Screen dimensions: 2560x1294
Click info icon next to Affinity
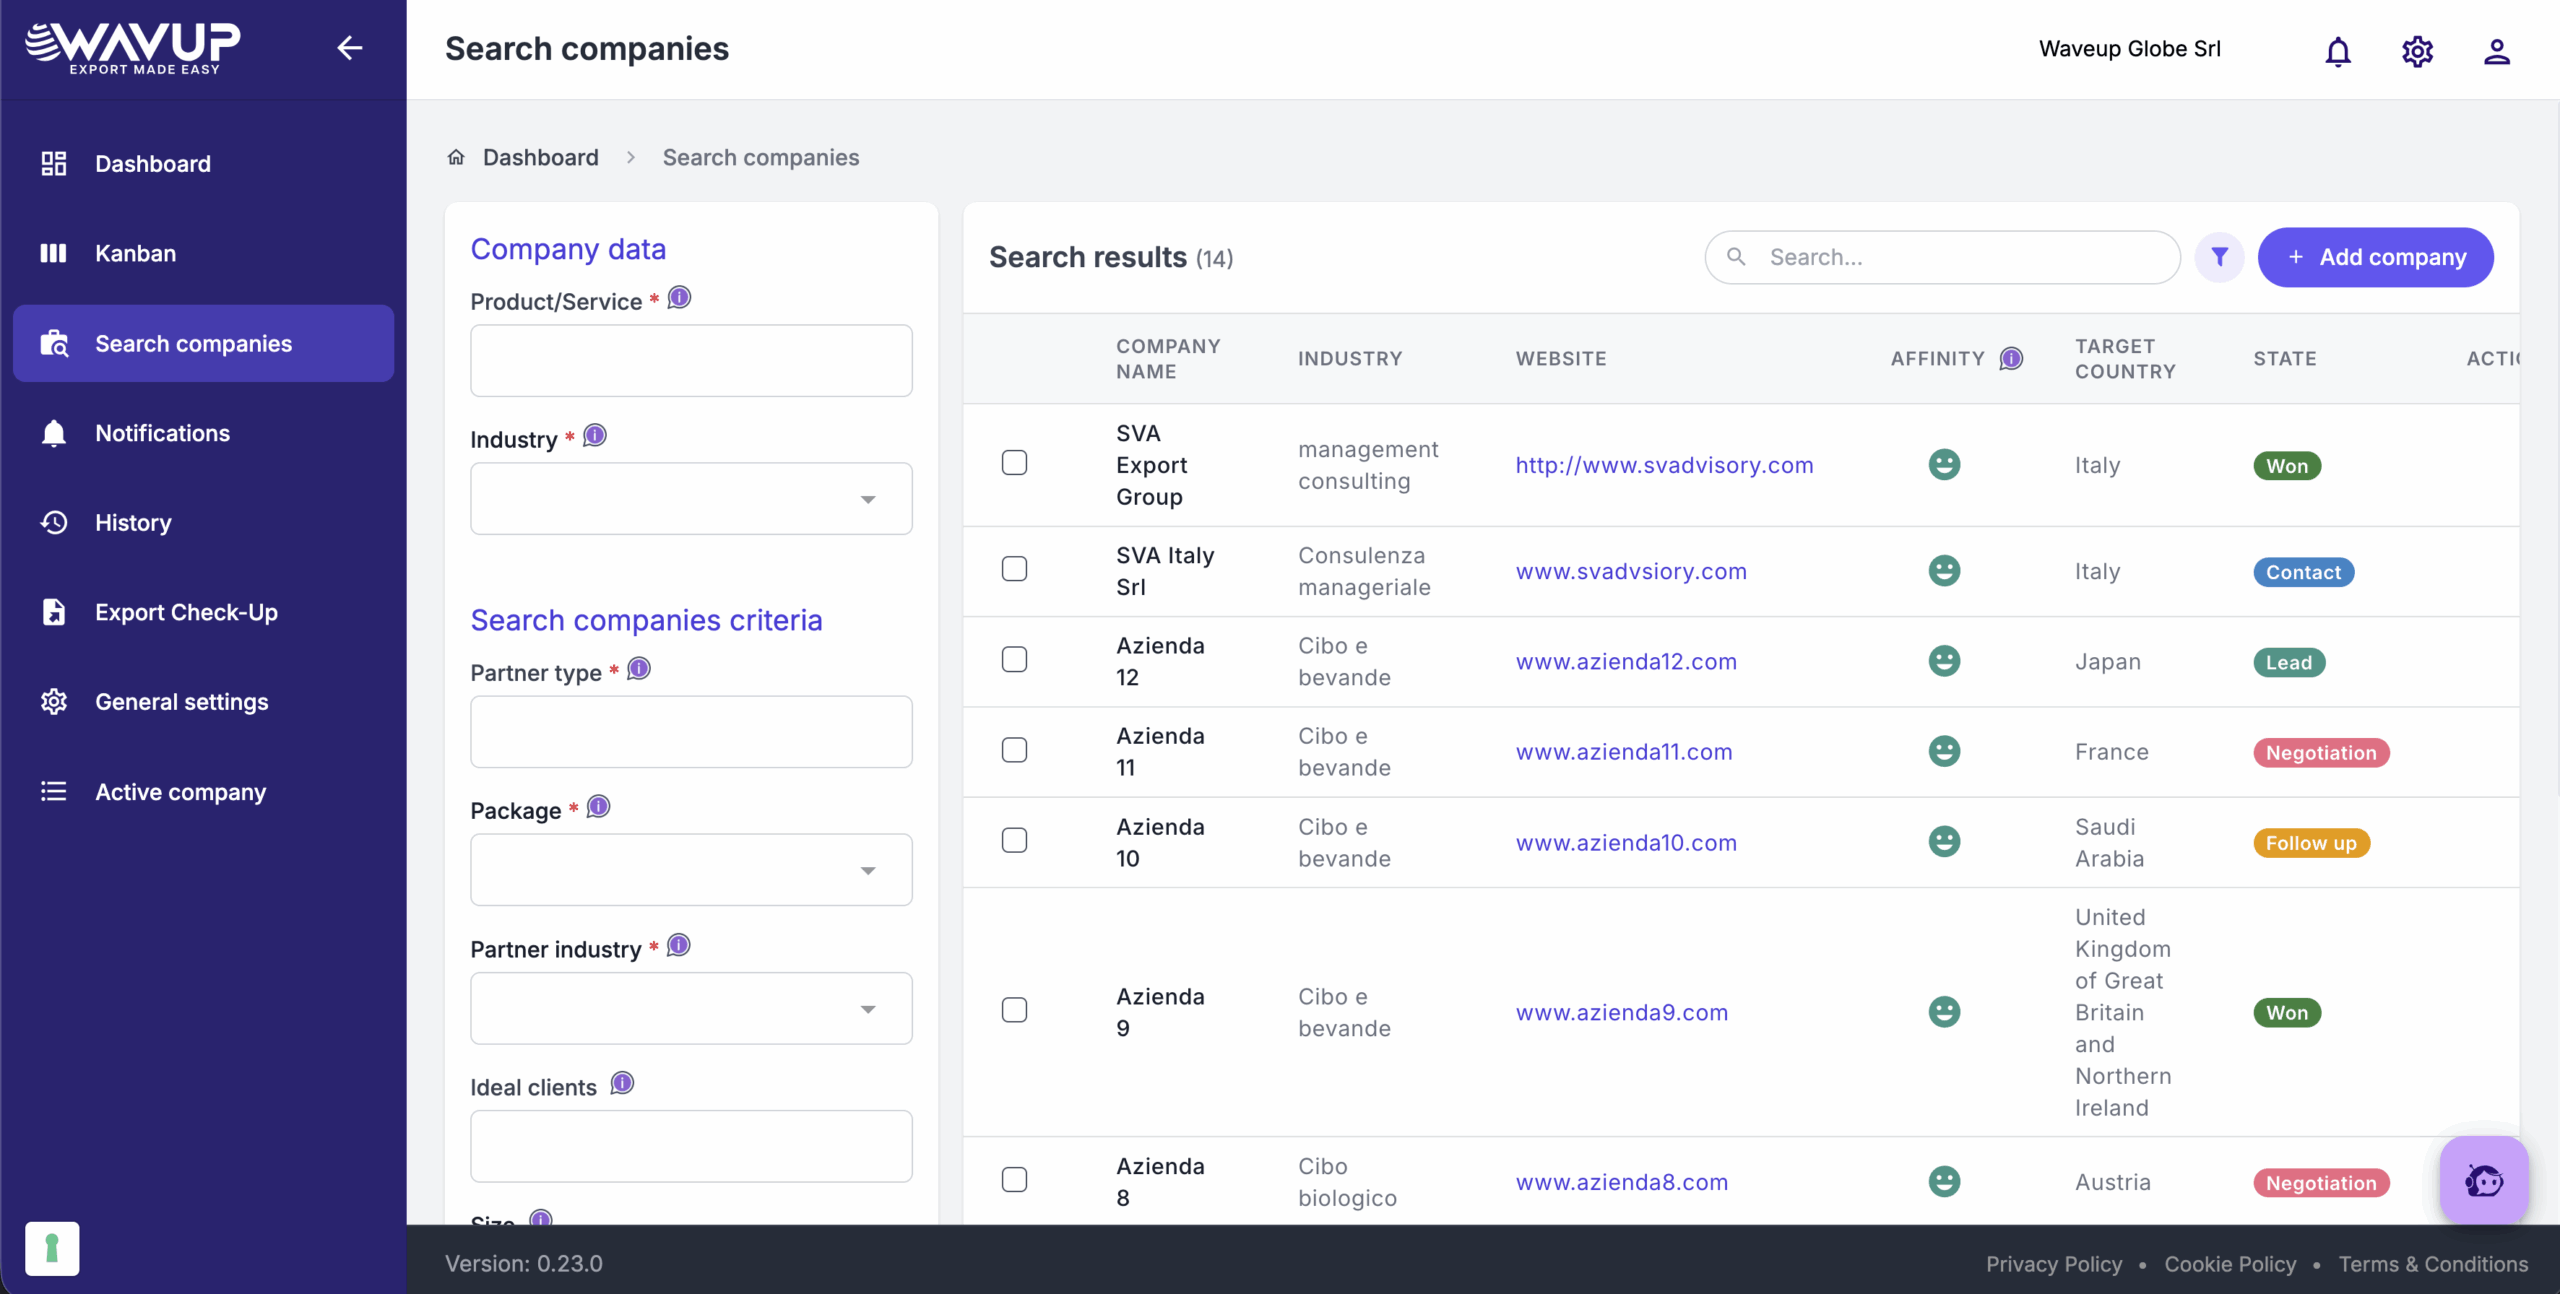2011,358
